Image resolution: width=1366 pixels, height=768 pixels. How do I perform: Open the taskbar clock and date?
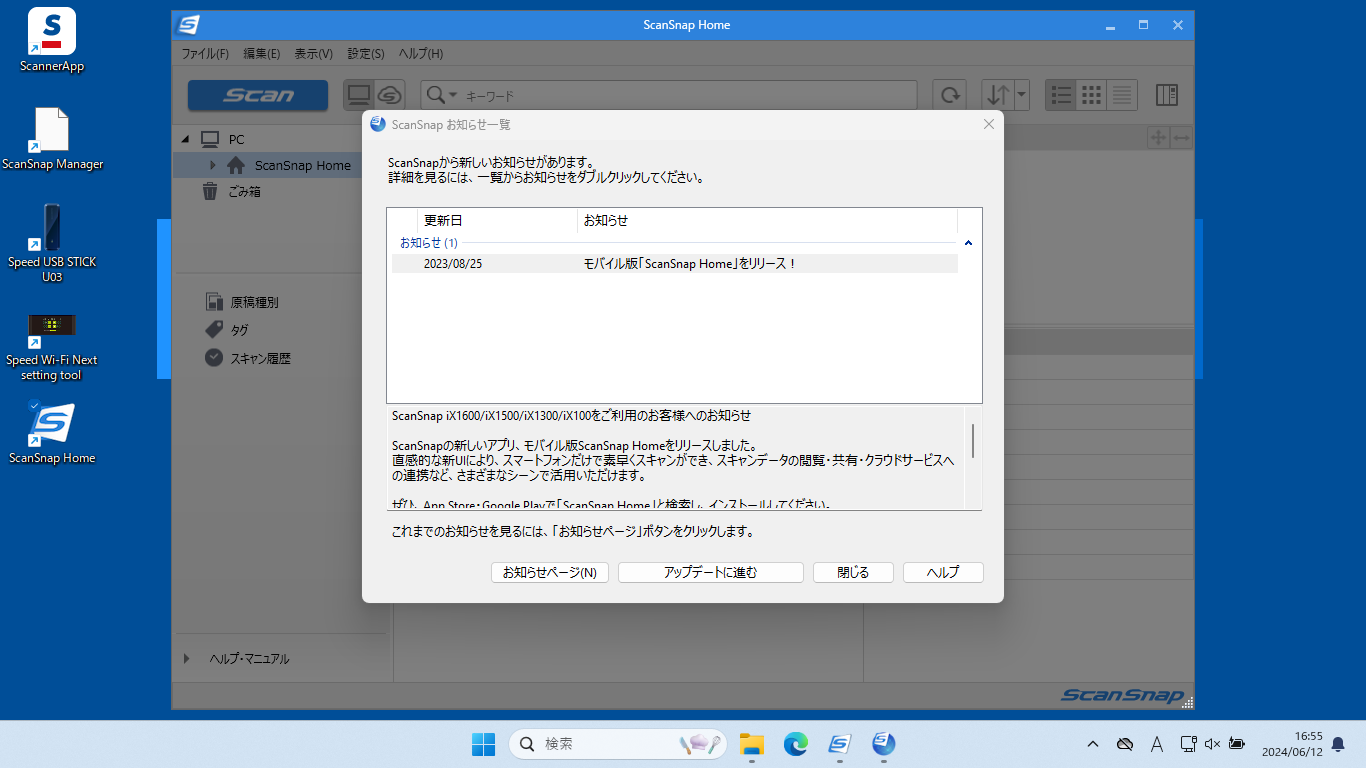[x=1291, y=744]
